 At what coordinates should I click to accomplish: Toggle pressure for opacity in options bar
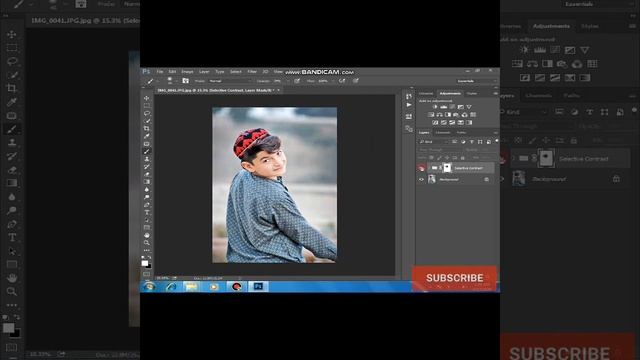(297, 81)
